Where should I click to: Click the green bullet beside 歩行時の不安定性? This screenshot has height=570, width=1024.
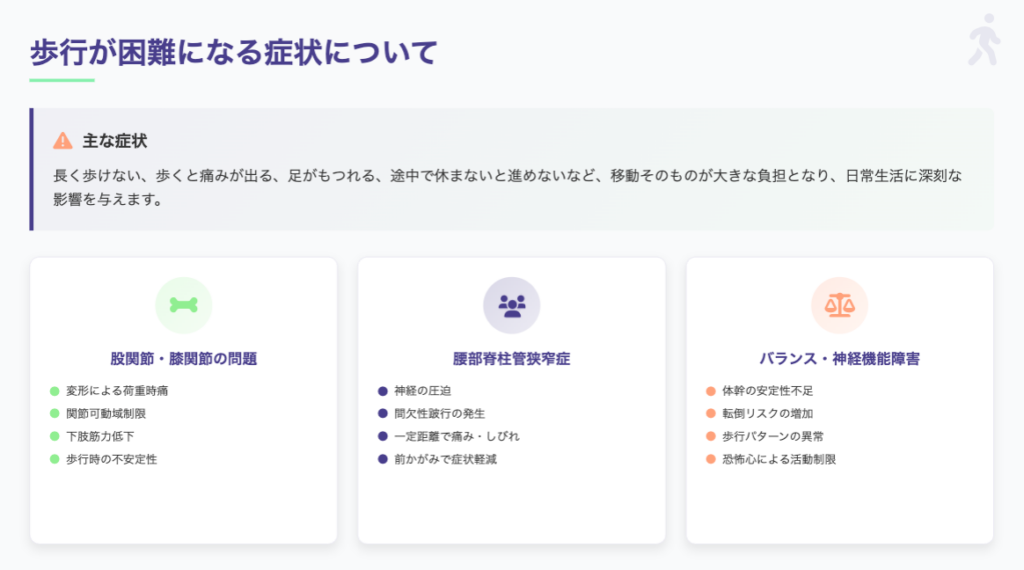coord(55,459)
